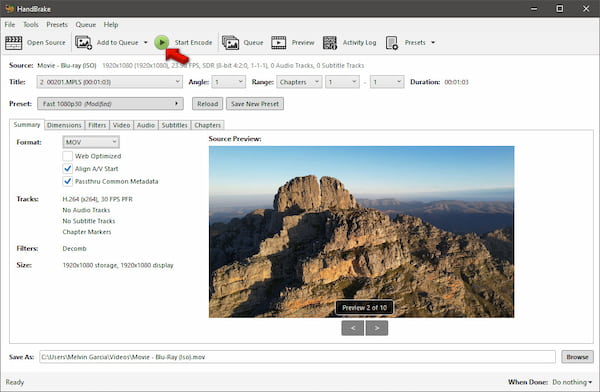Open the Angle dropdown
Viewport: 600px width, 392px height.
tap(228, 82)
